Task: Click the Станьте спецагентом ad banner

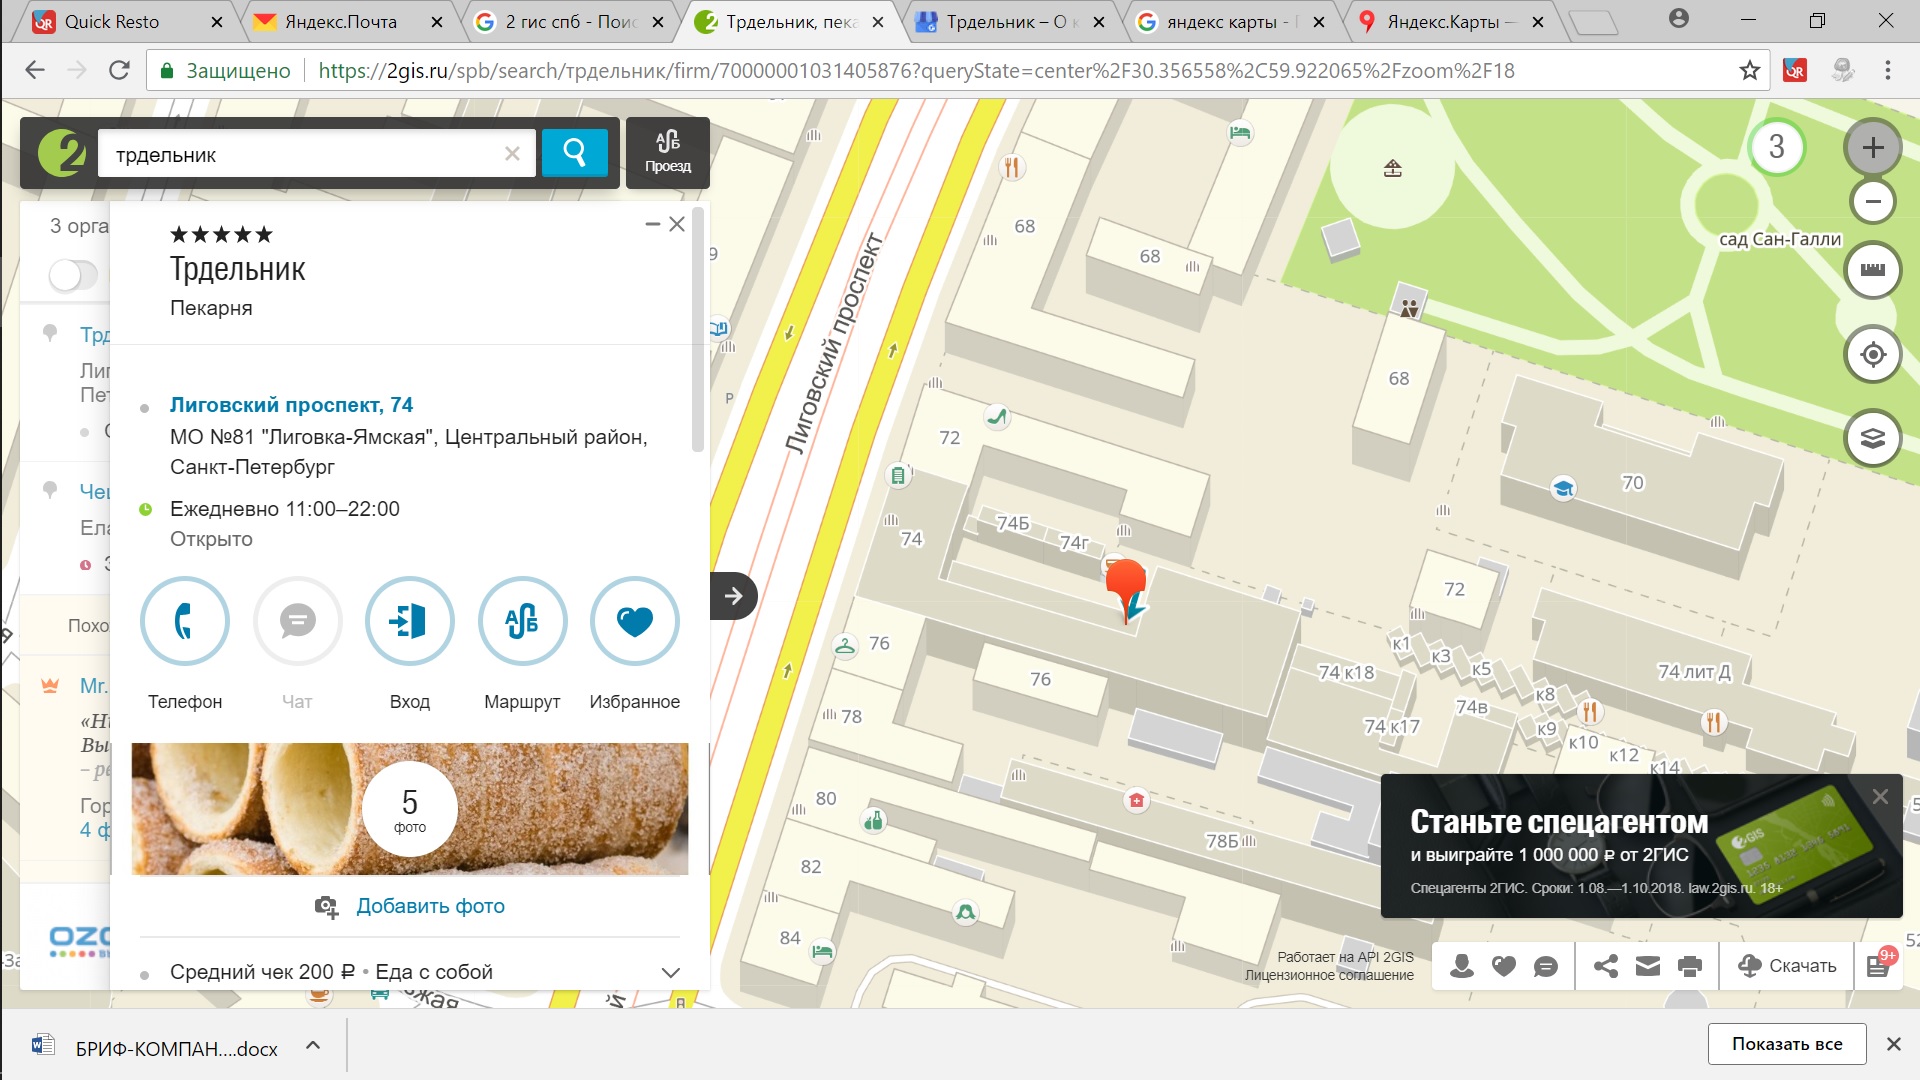Action: pos(1641,846)
